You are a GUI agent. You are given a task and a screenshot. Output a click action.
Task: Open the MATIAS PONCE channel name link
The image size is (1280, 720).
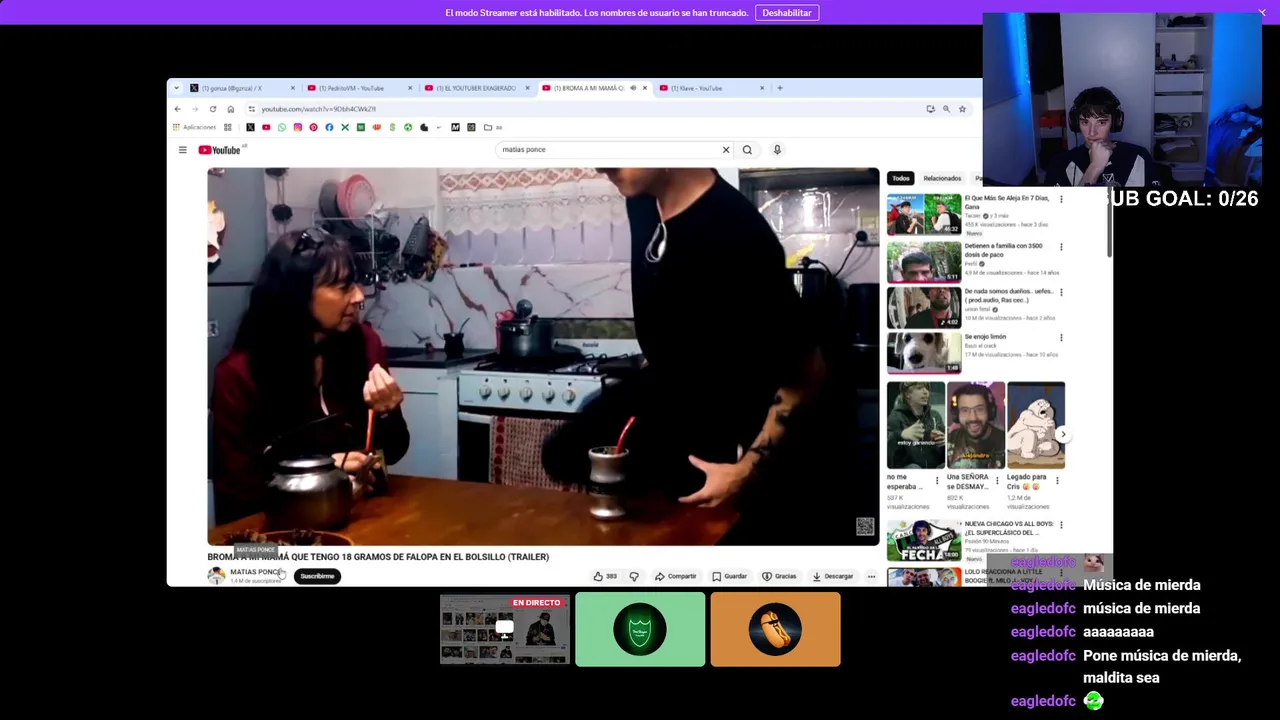255,572
